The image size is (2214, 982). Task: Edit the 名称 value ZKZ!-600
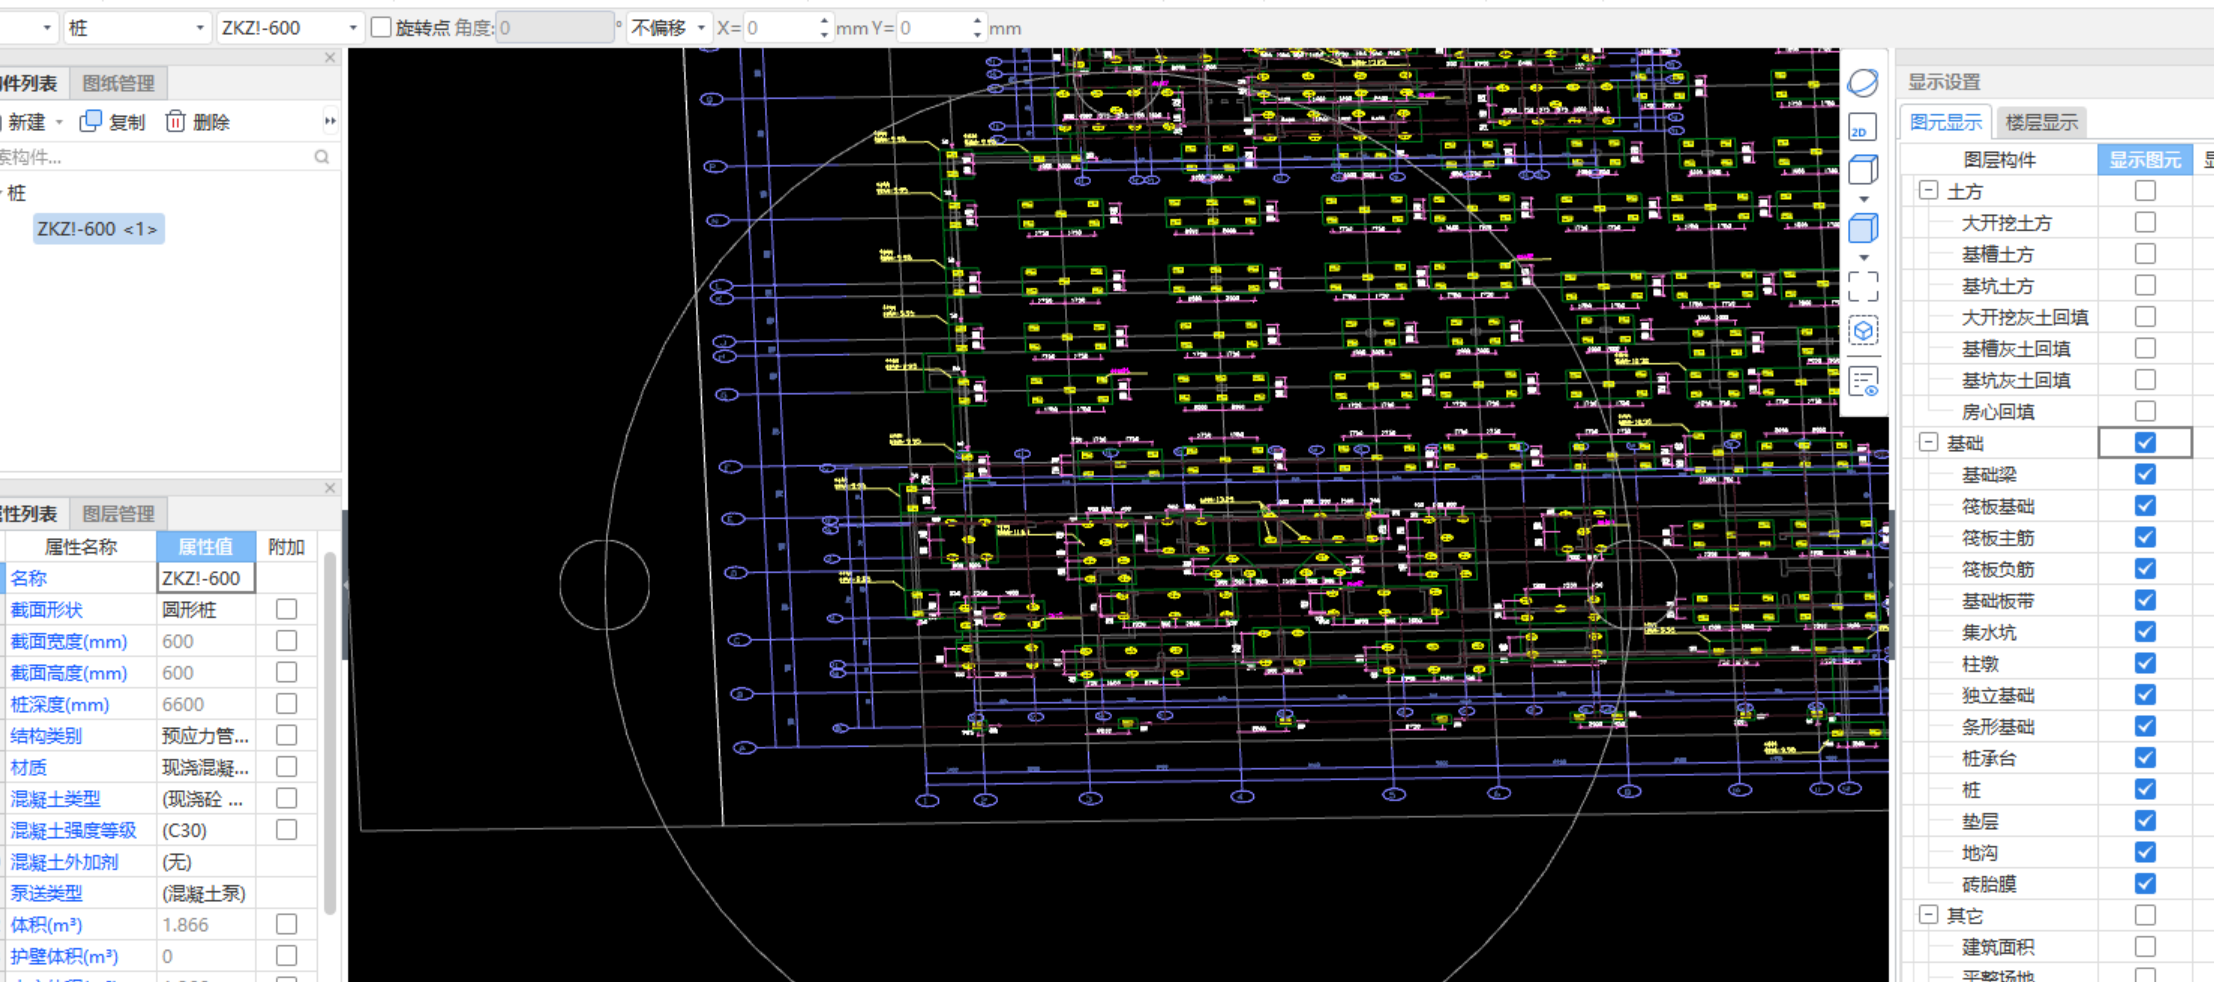[206, 578]
